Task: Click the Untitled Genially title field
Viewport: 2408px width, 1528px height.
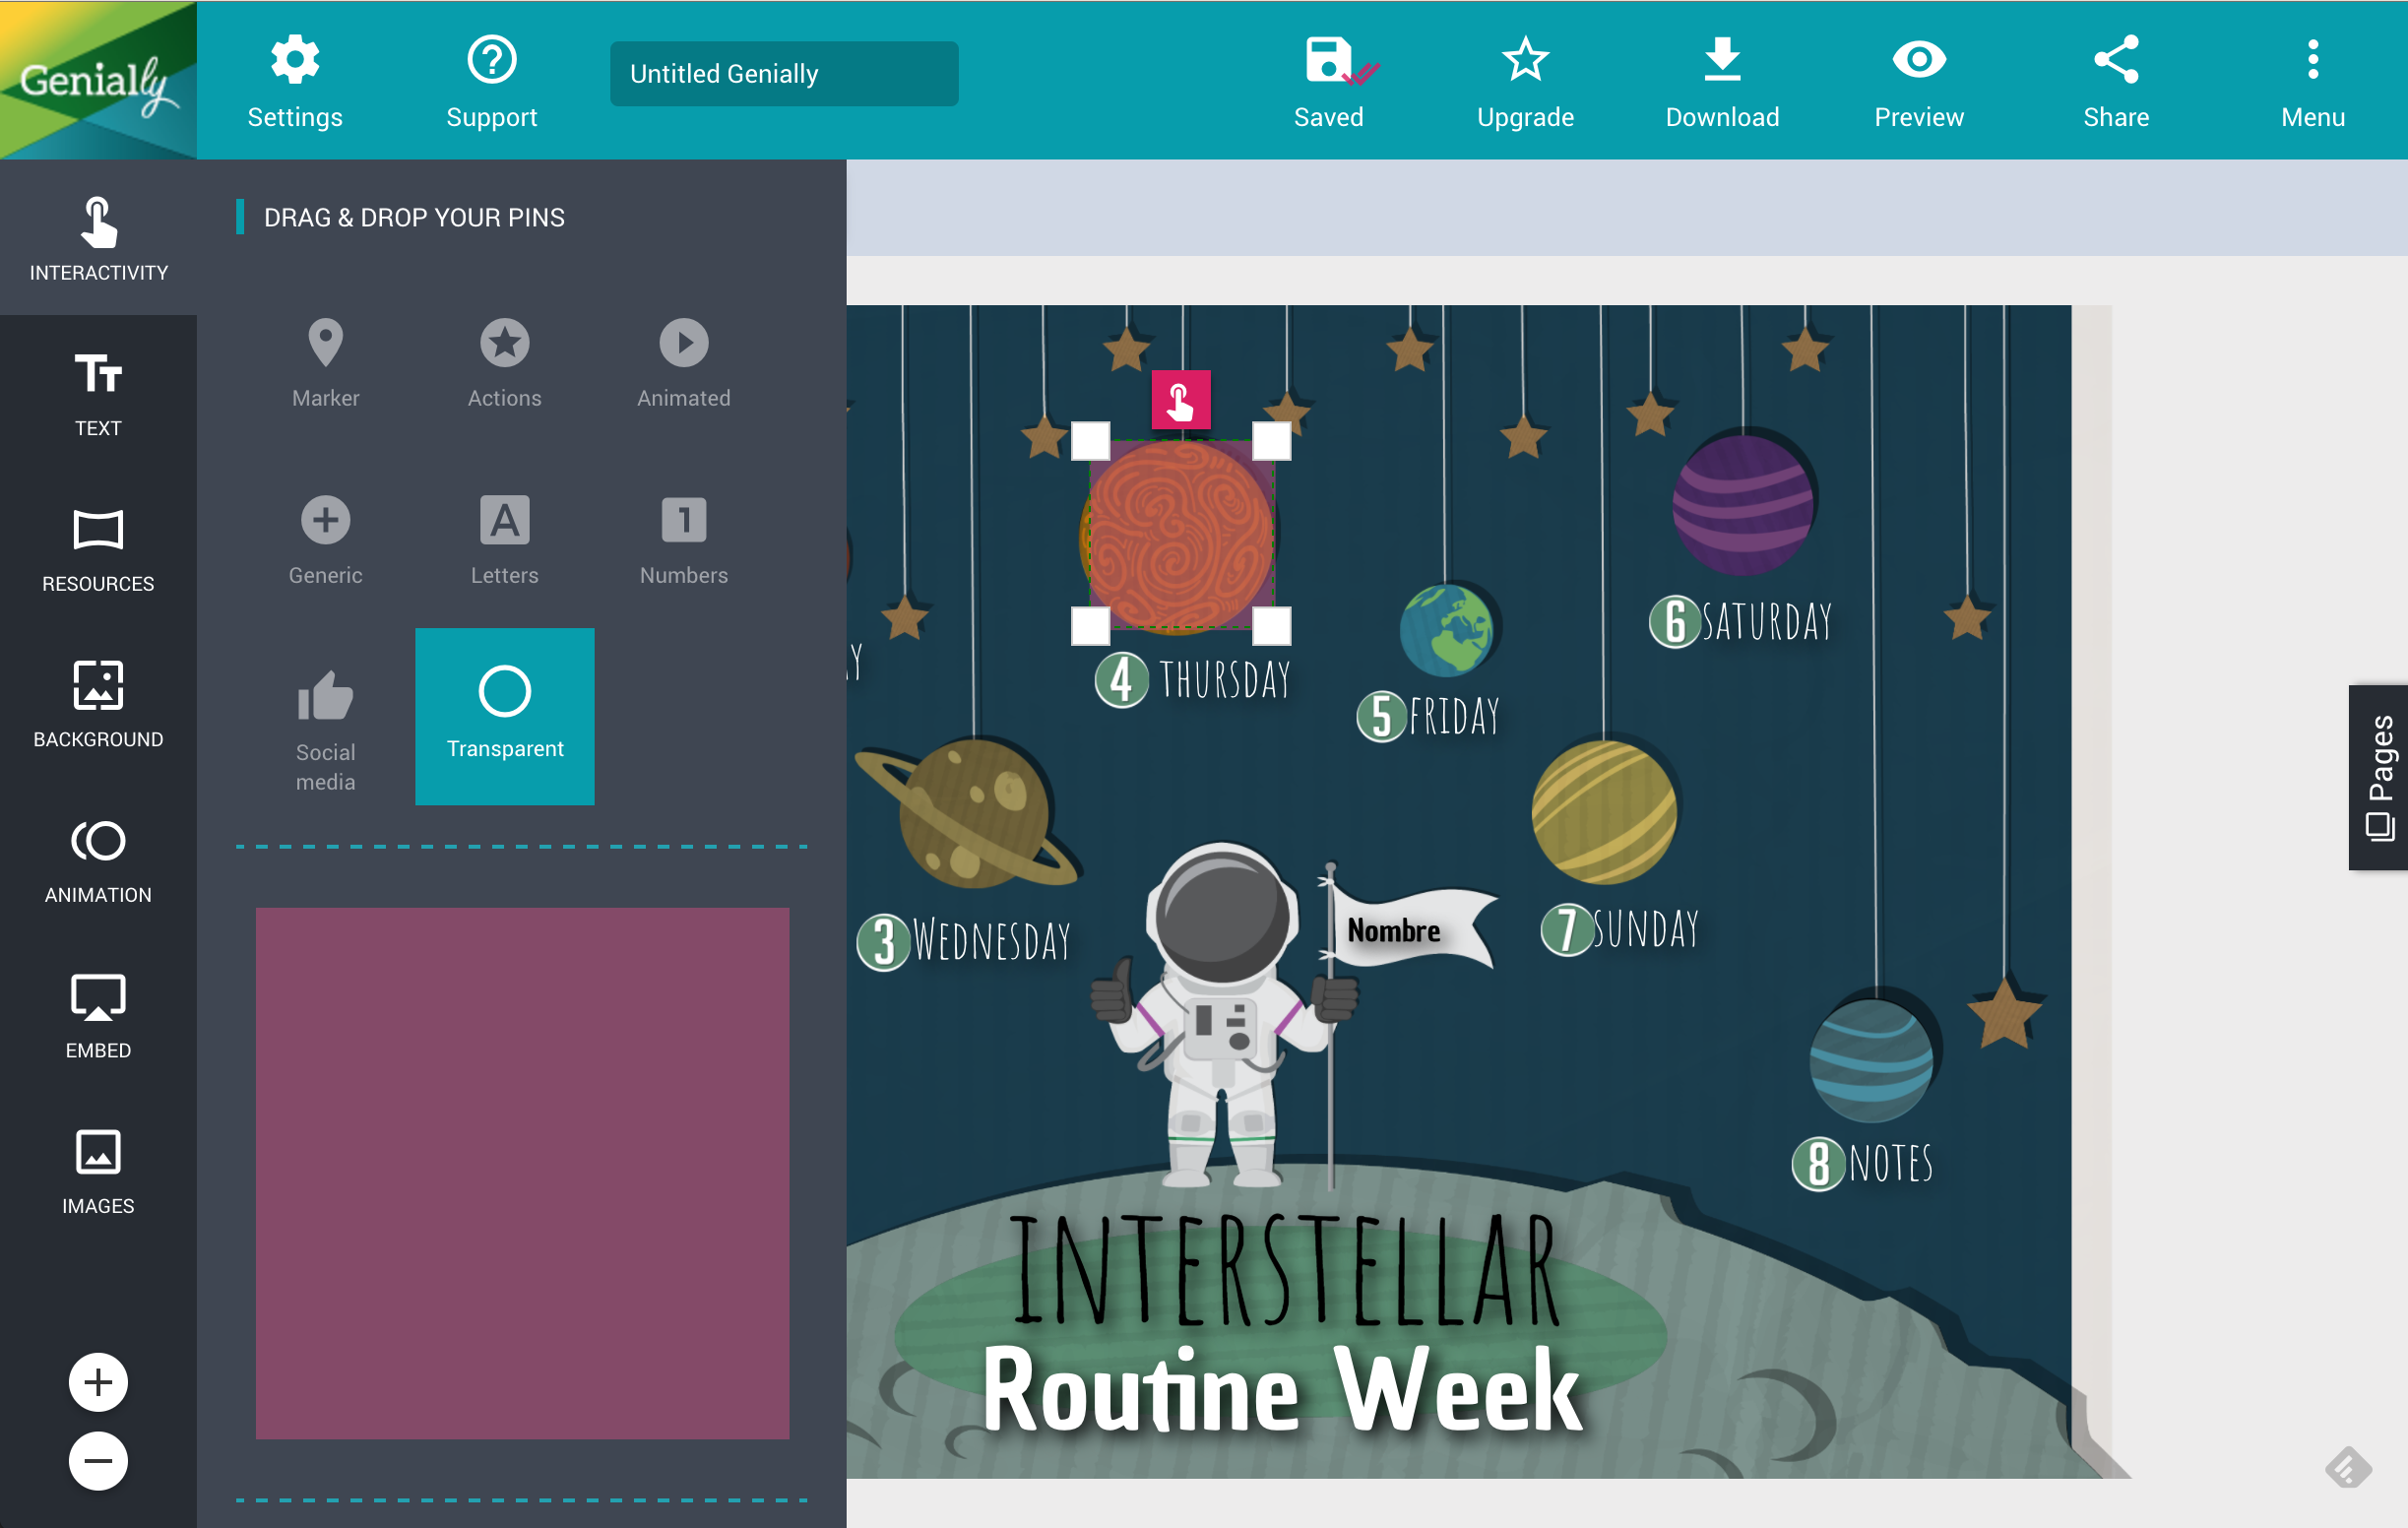Action: pos(787,72)
